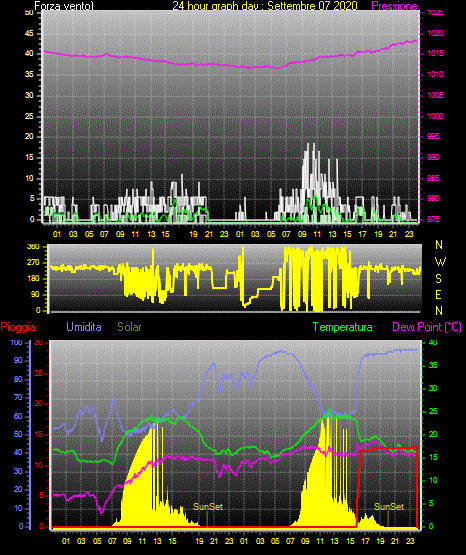The width and height of the screenshot is (466, 555).
Task: Click wind direction axis value 90
Action: 35,294
